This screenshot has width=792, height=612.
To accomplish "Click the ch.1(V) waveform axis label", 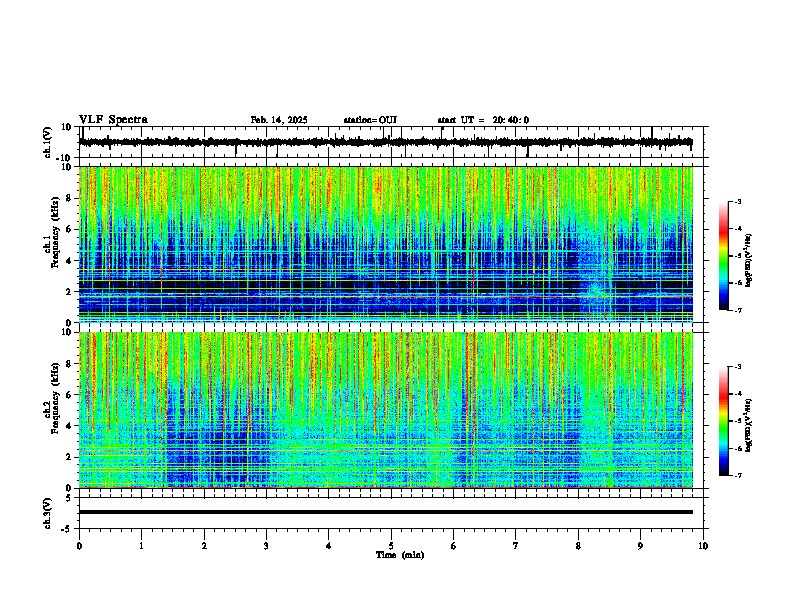I will pyautogui.click(x=48, y=142).
